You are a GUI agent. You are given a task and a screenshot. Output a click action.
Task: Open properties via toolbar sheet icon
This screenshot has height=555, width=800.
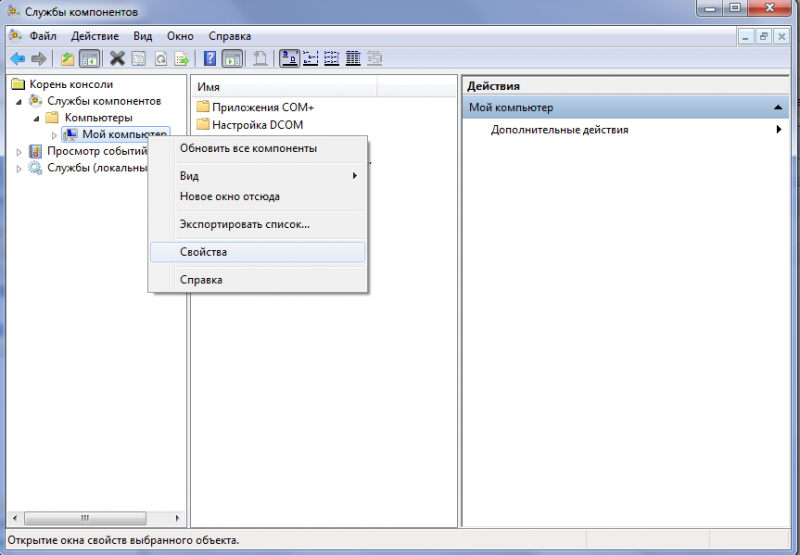(139, 59)
